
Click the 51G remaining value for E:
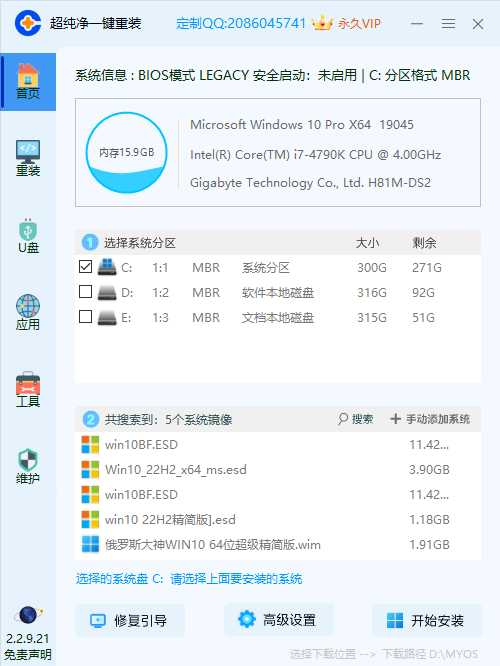coord(423,318)
